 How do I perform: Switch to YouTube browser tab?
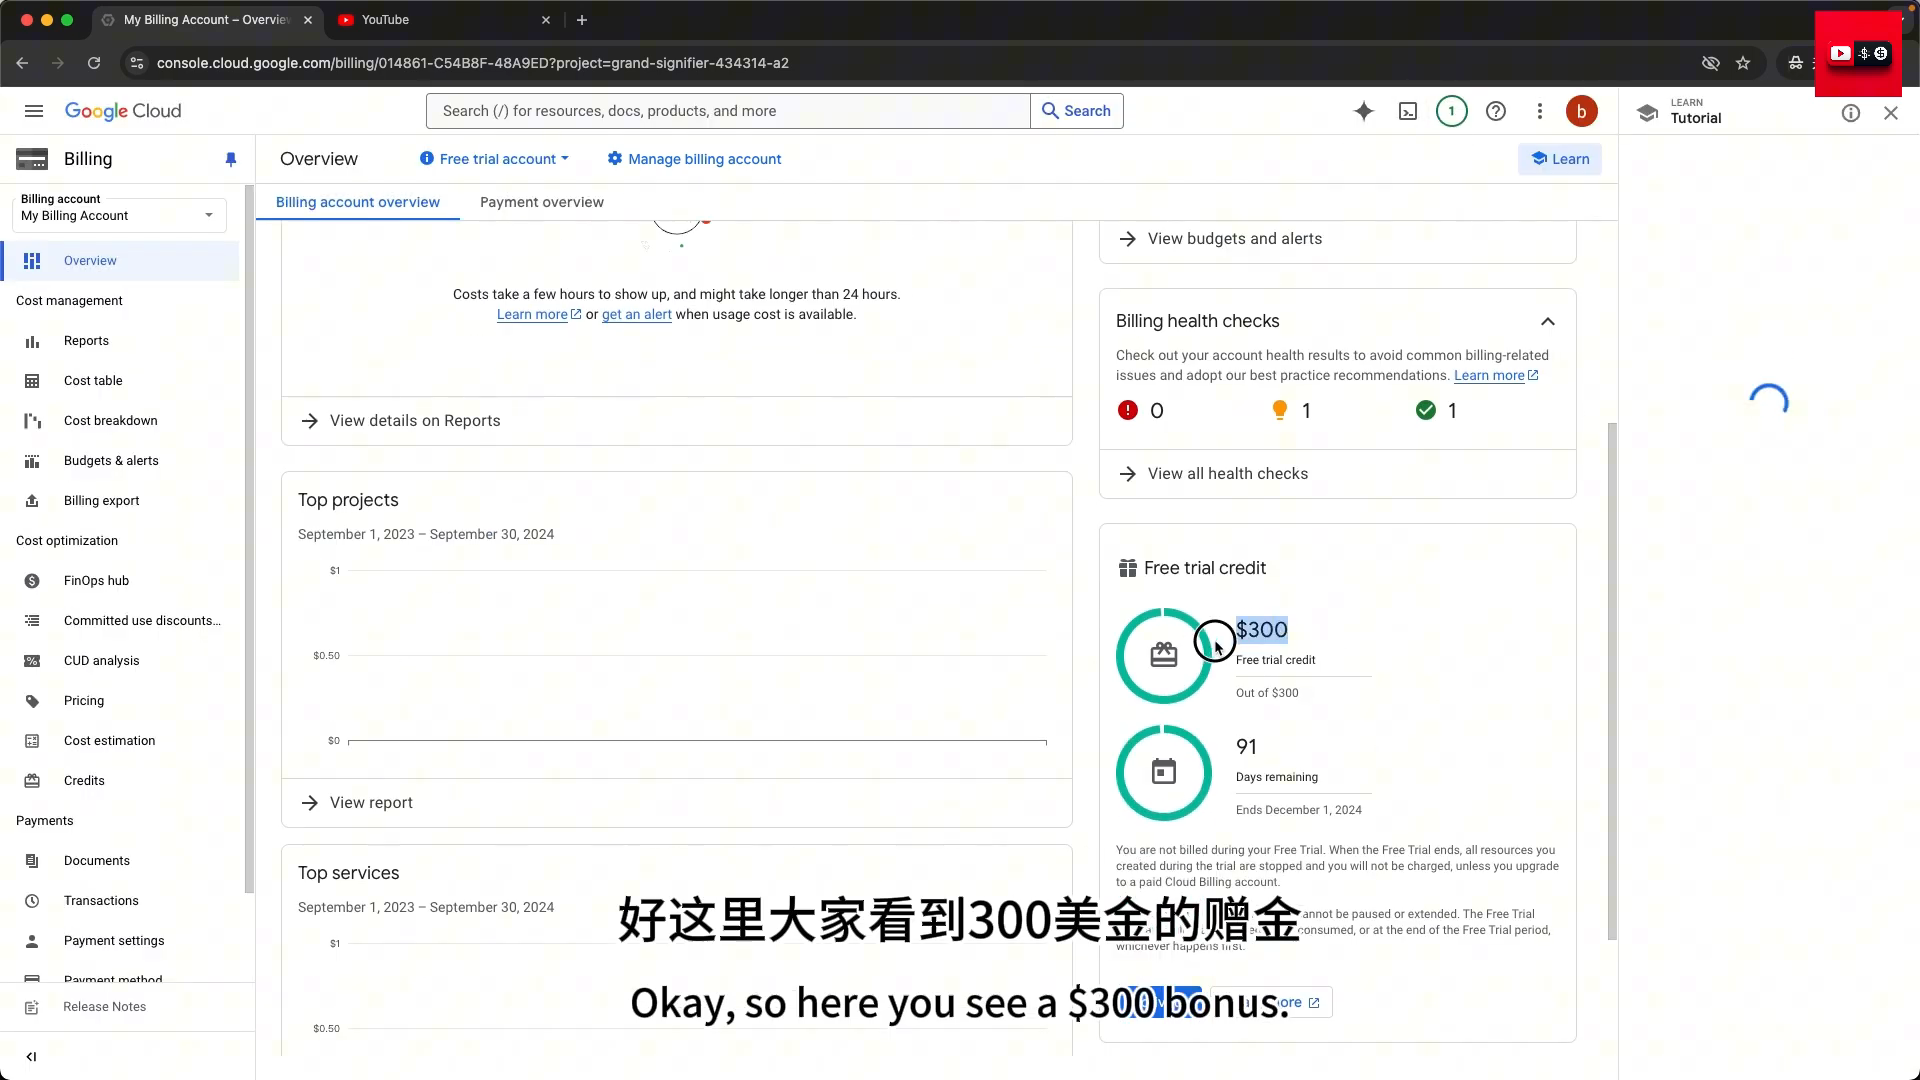(445, 19)
